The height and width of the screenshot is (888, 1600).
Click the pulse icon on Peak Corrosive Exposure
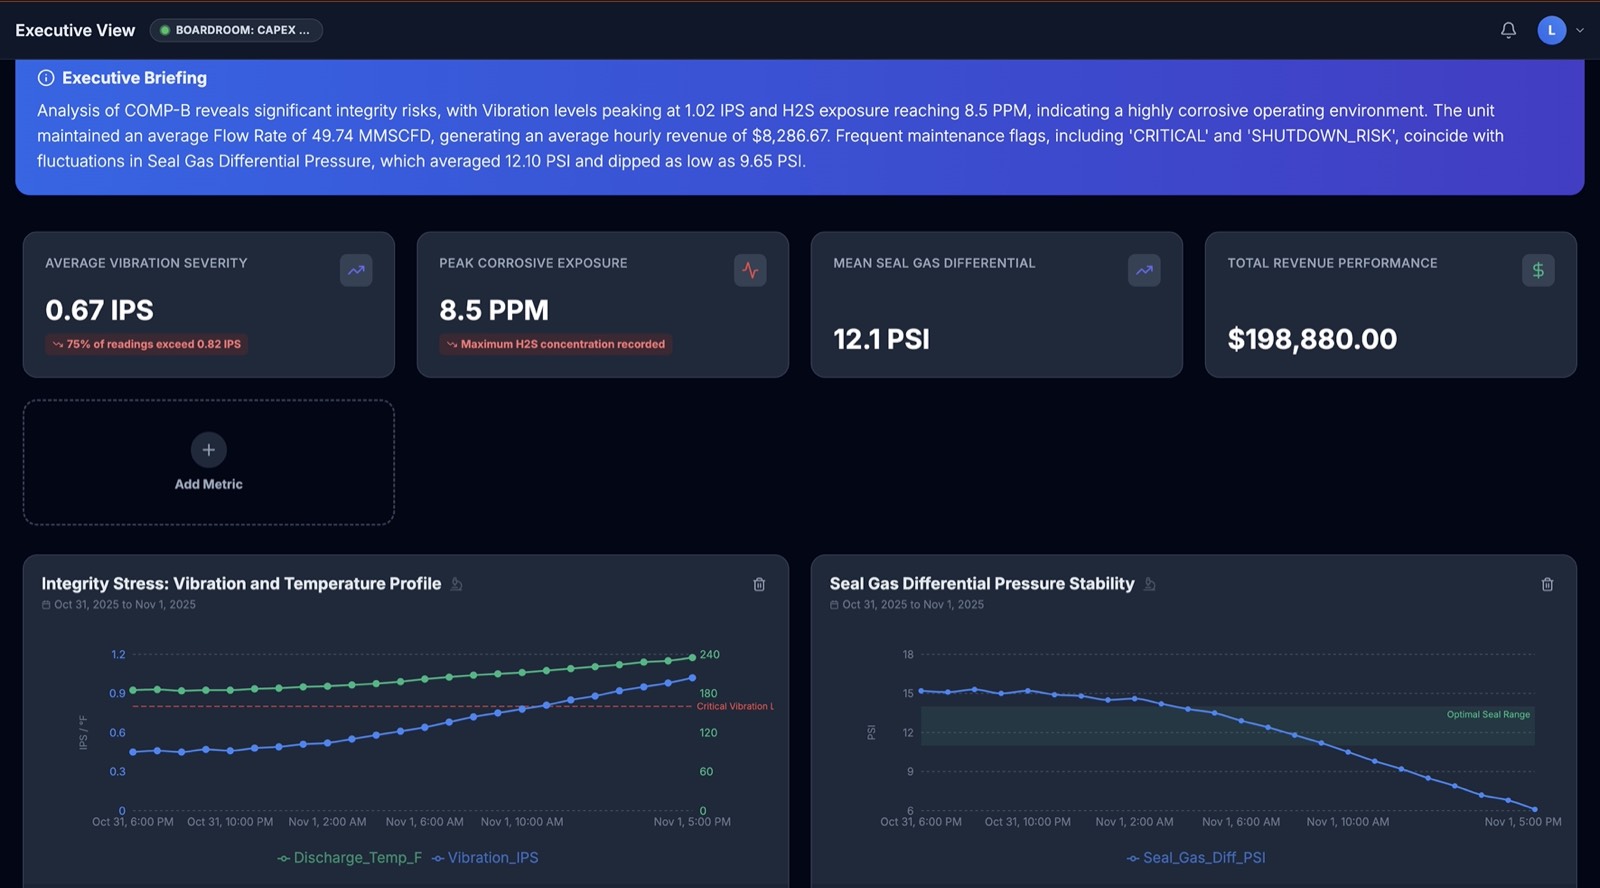750,270
